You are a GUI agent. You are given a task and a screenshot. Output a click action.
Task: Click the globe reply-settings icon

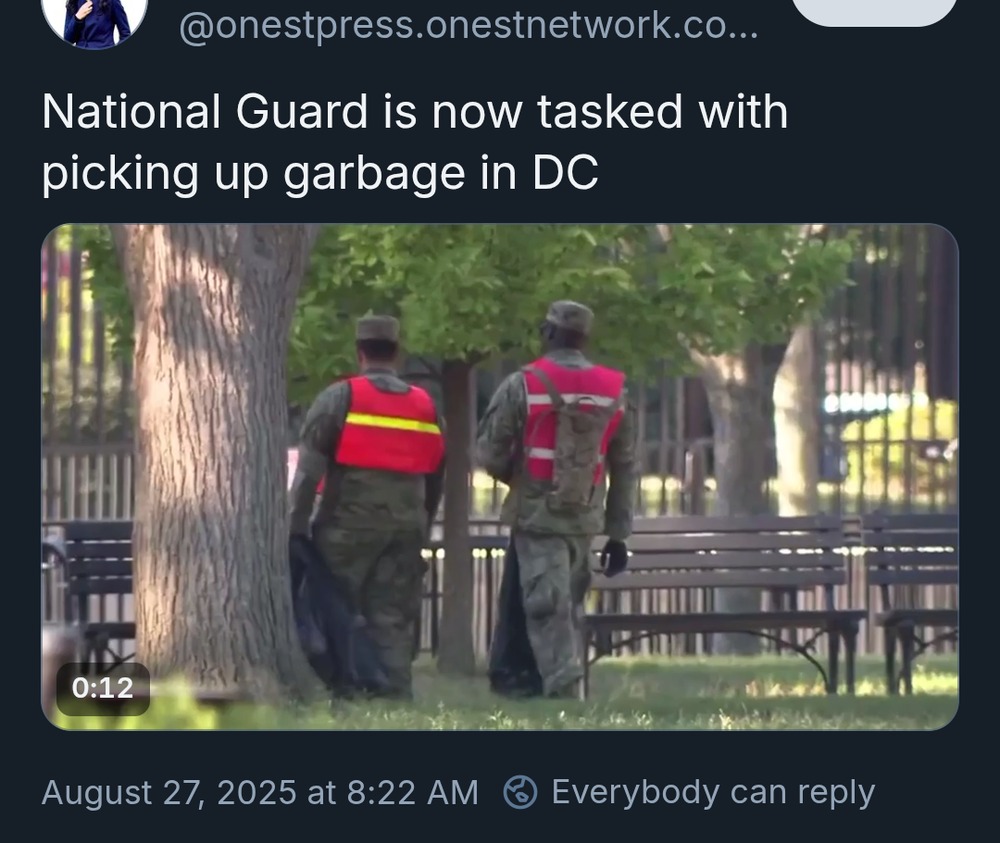pos(520,793)
